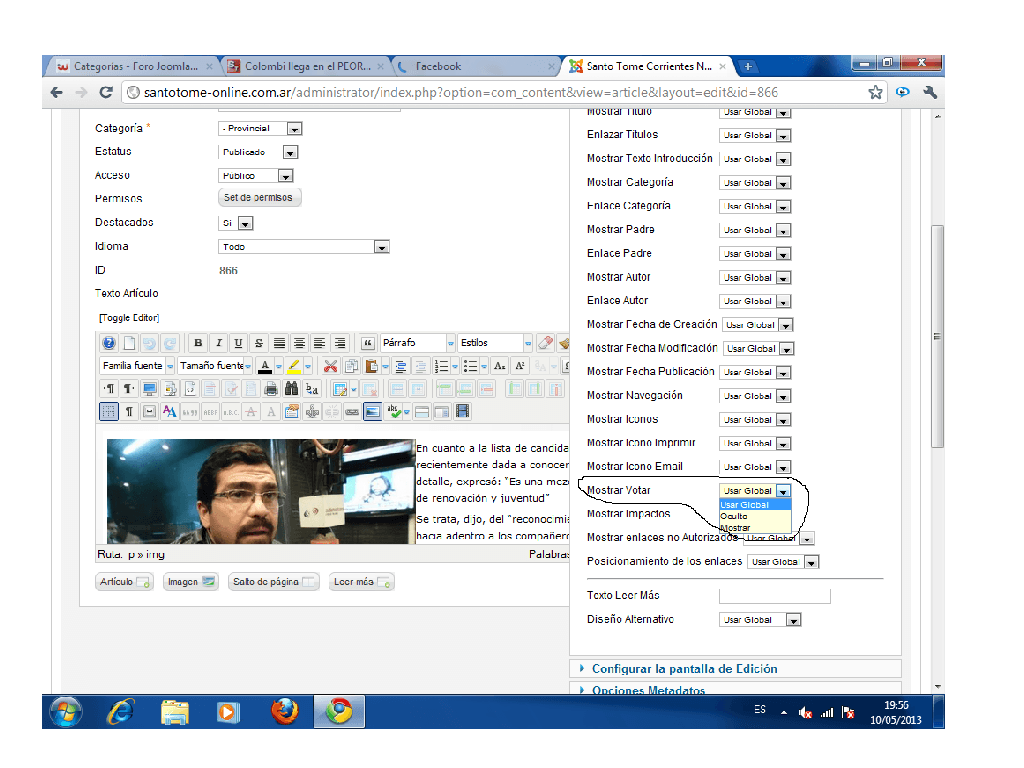Open the image manager icon
This screenshot has height=768, width=1024.
[x=372, y=411]
